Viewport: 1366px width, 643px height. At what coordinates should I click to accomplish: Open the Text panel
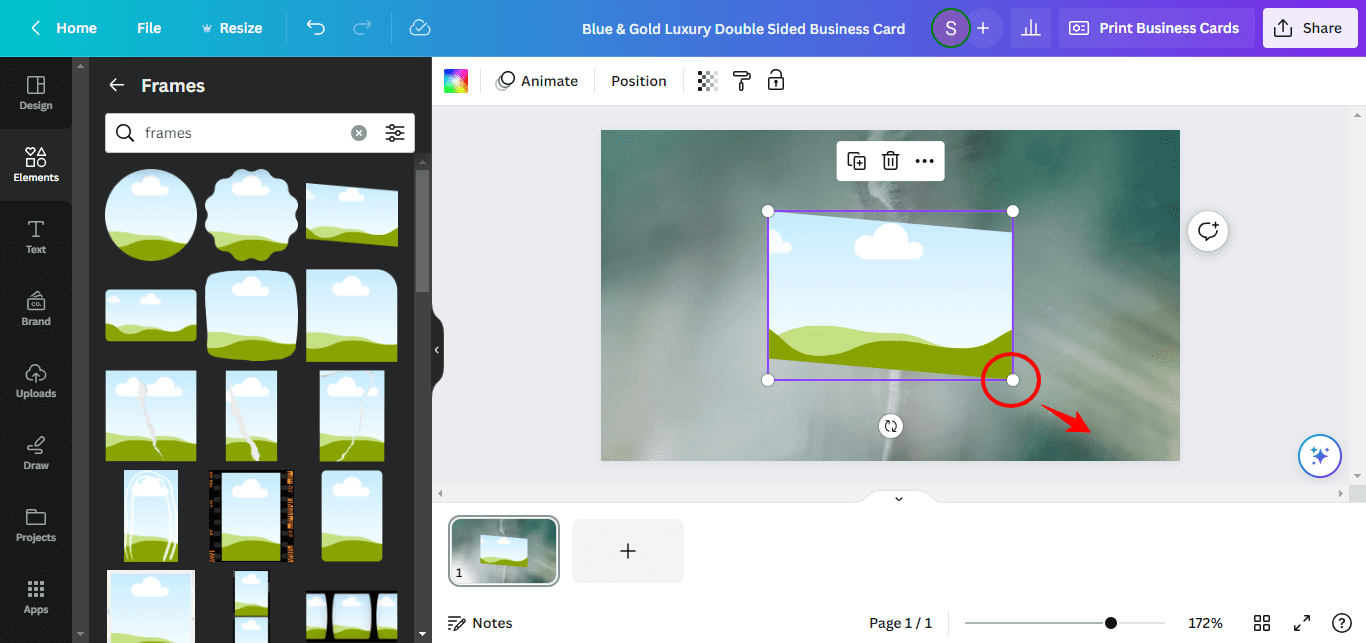click(x=35, y=235)
